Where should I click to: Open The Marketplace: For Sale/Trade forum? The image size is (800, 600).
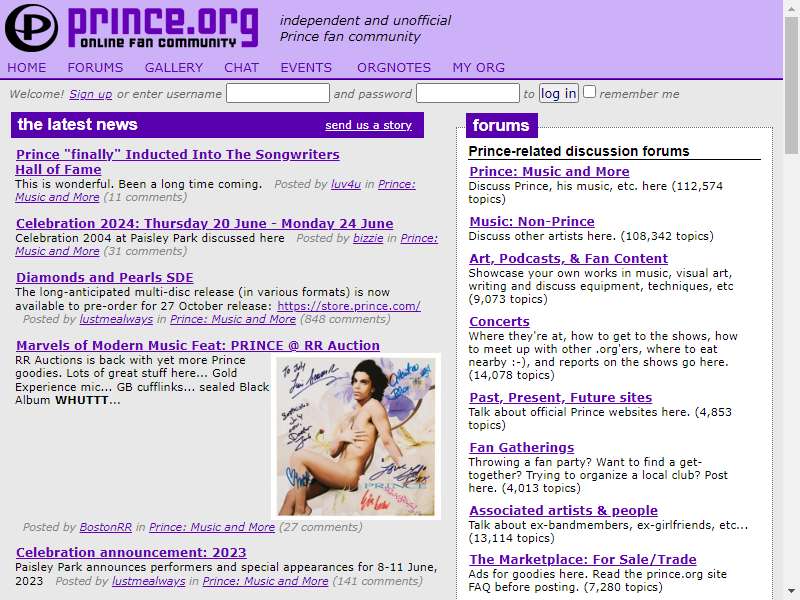click(x=583, y=559)
